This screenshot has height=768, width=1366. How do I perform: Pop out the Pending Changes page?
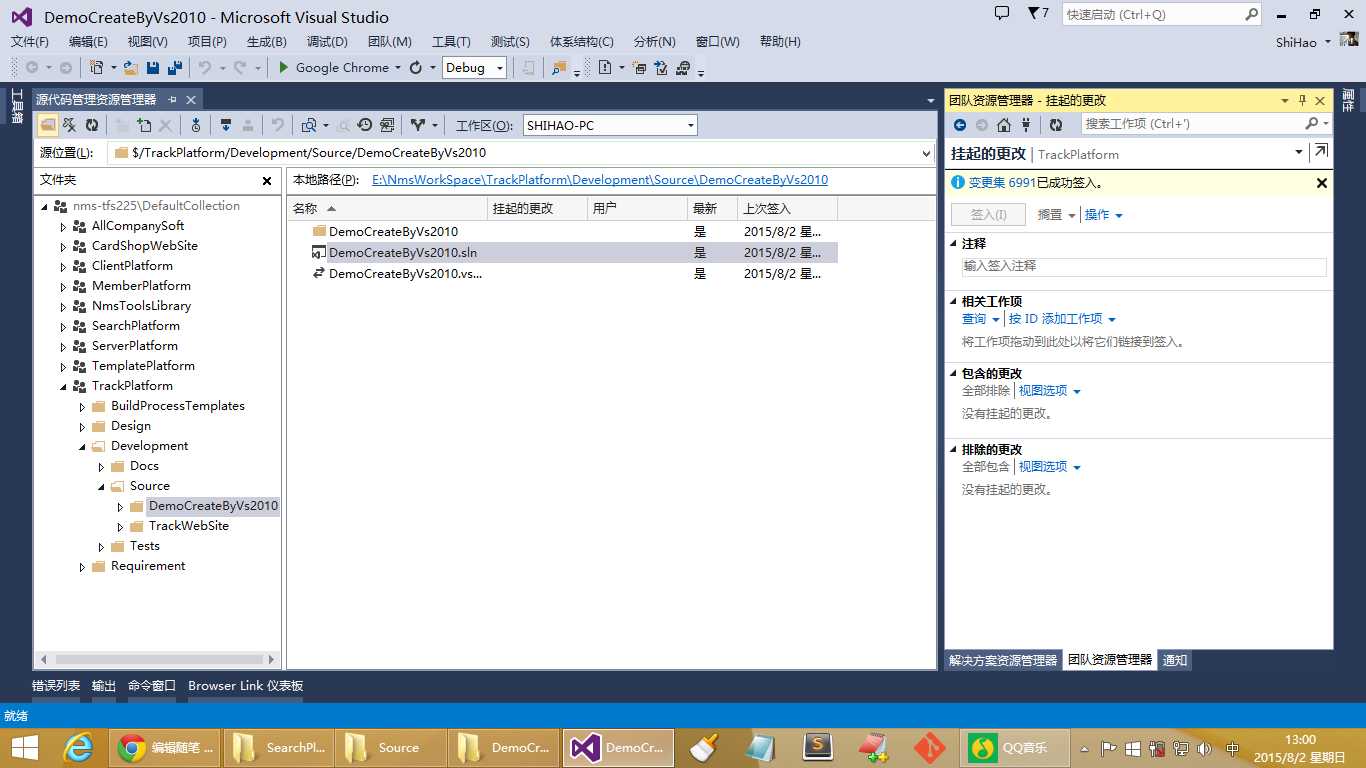[1321, 152]
